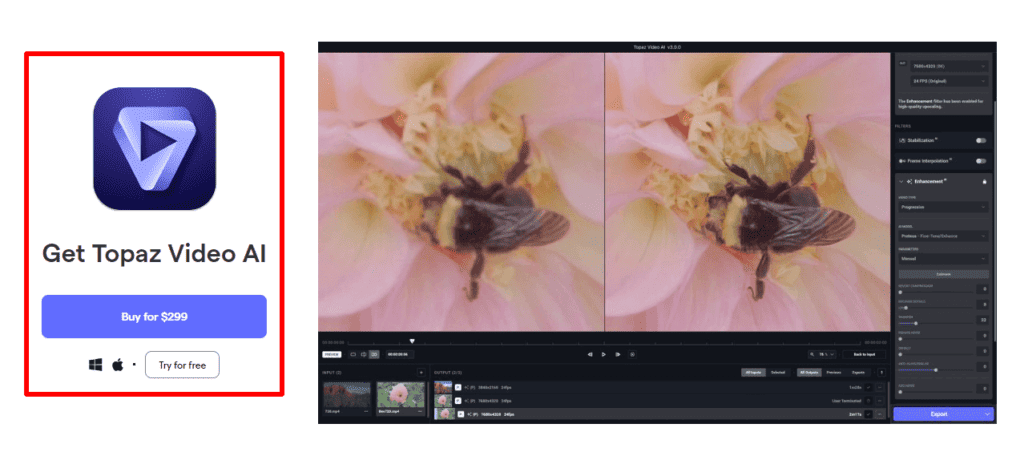The height and width of the screenshot is (456, 1024).
Task: Open the Proteus AI model dropdown
Action: coord(944,236)
